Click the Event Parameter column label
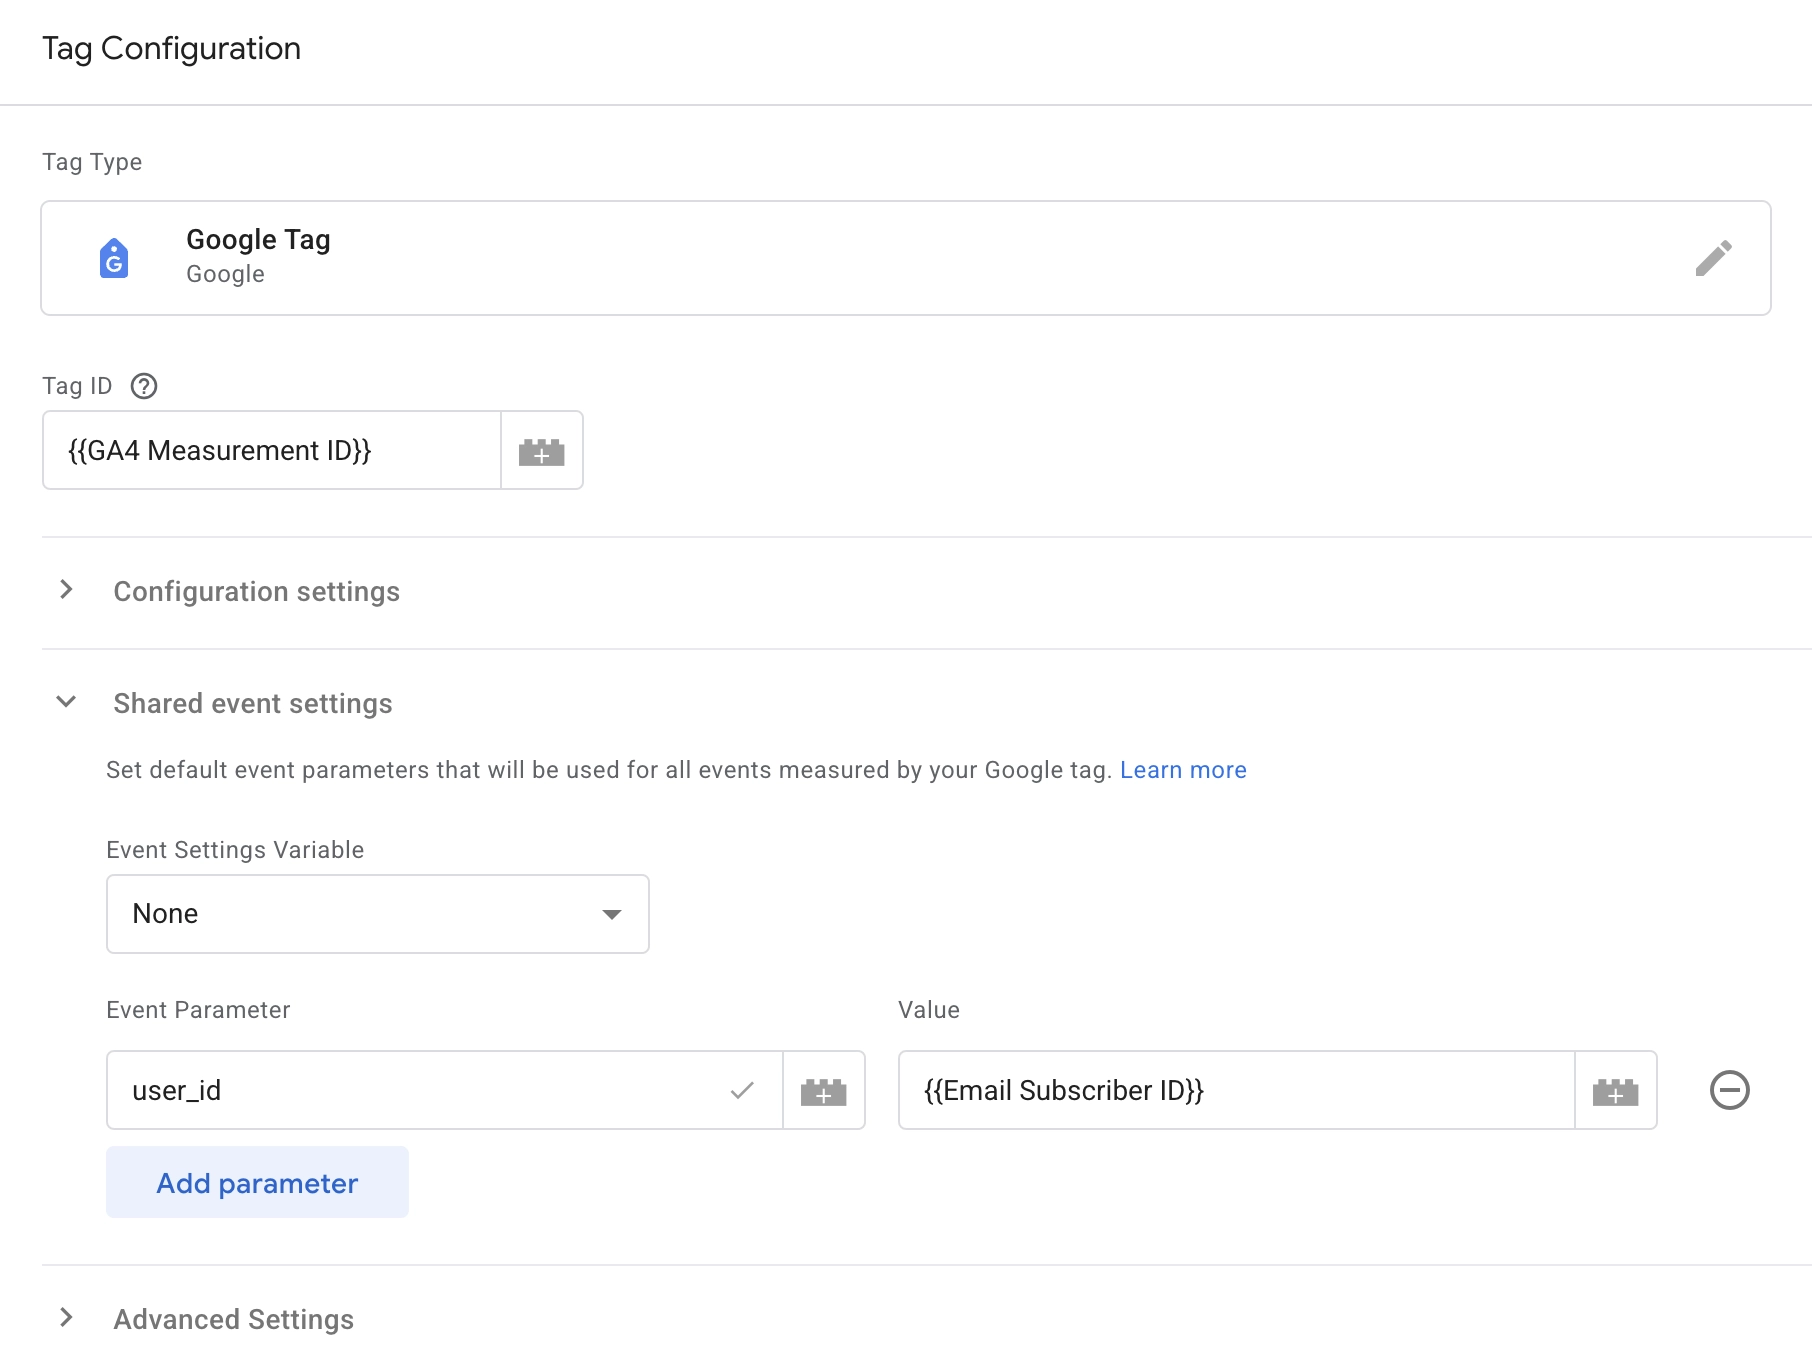The height and width of the screenshot is (1372, 1812). pyautogui.click(x=198, y=1010)
